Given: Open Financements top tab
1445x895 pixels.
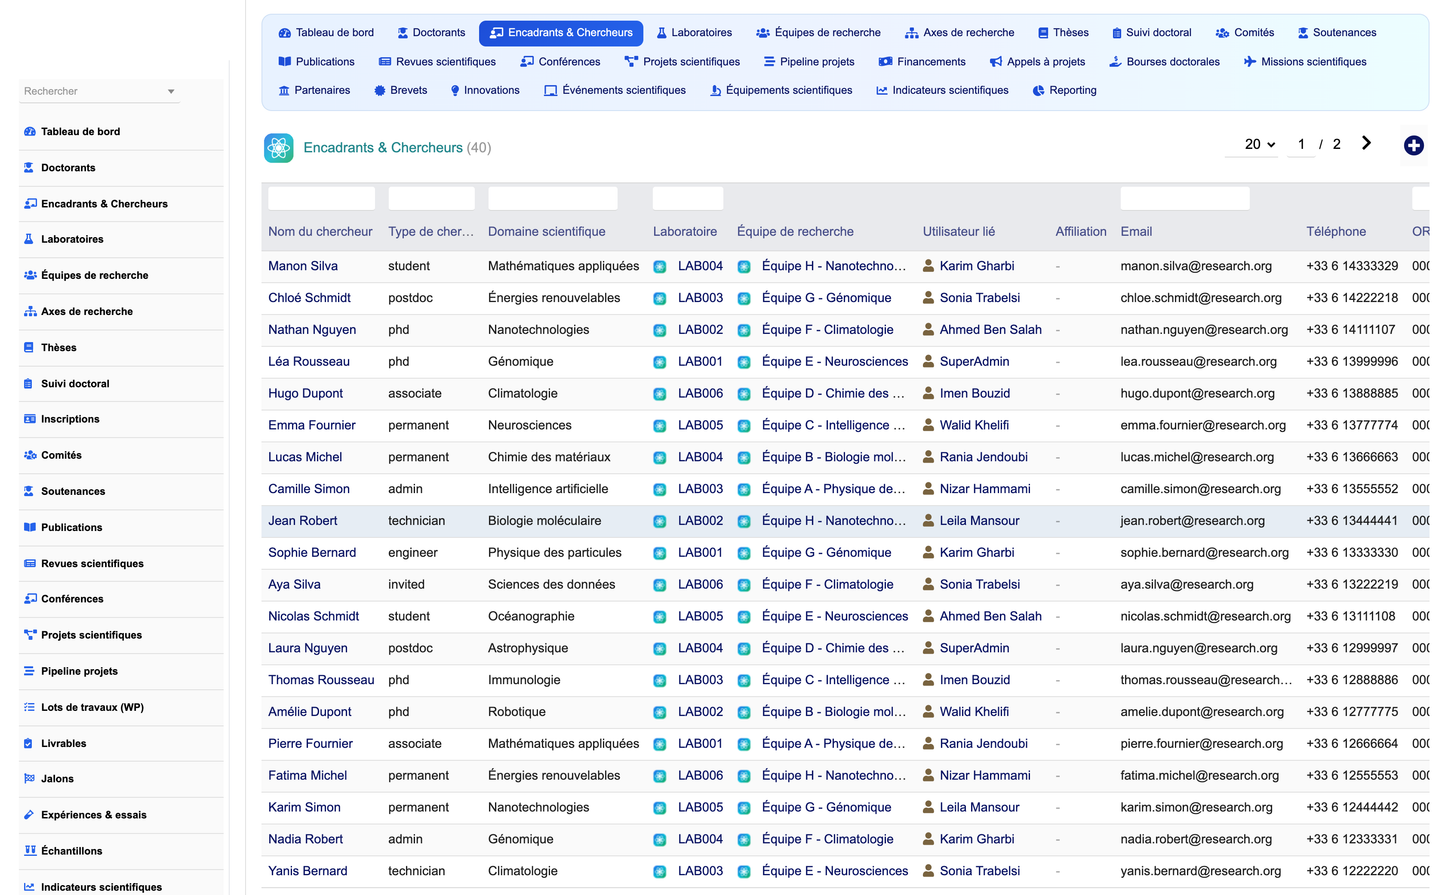Looking at the screenshot, I should 922,62.
